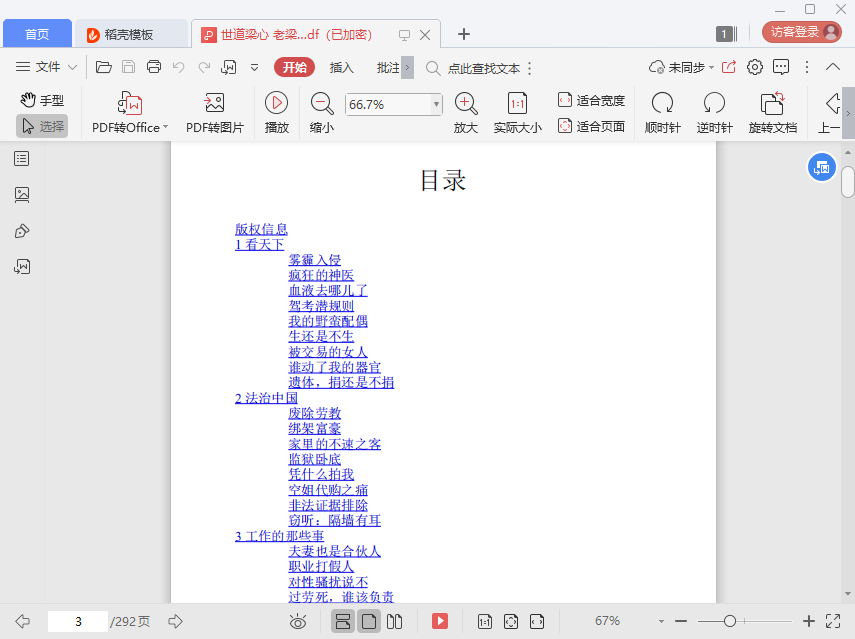This screenshot has height=639, width=855.
Task: Decrease zoom with minus button in status bar
Action: point(681,621)
